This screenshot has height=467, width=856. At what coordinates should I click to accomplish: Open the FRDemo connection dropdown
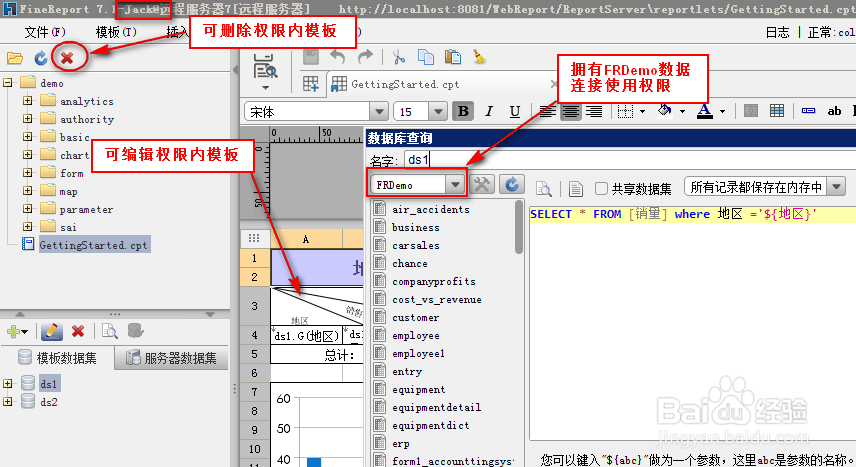click(455, 185)
